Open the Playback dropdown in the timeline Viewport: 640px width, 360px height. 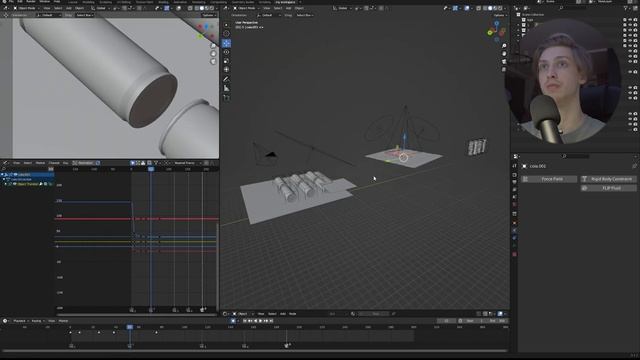point(20,321)
